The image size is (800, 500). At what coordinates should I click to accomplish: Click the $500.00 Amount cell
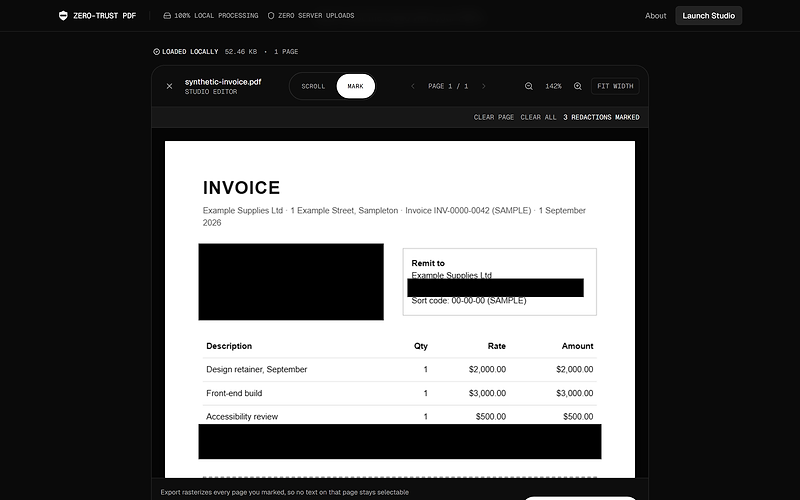pos(578,417)
